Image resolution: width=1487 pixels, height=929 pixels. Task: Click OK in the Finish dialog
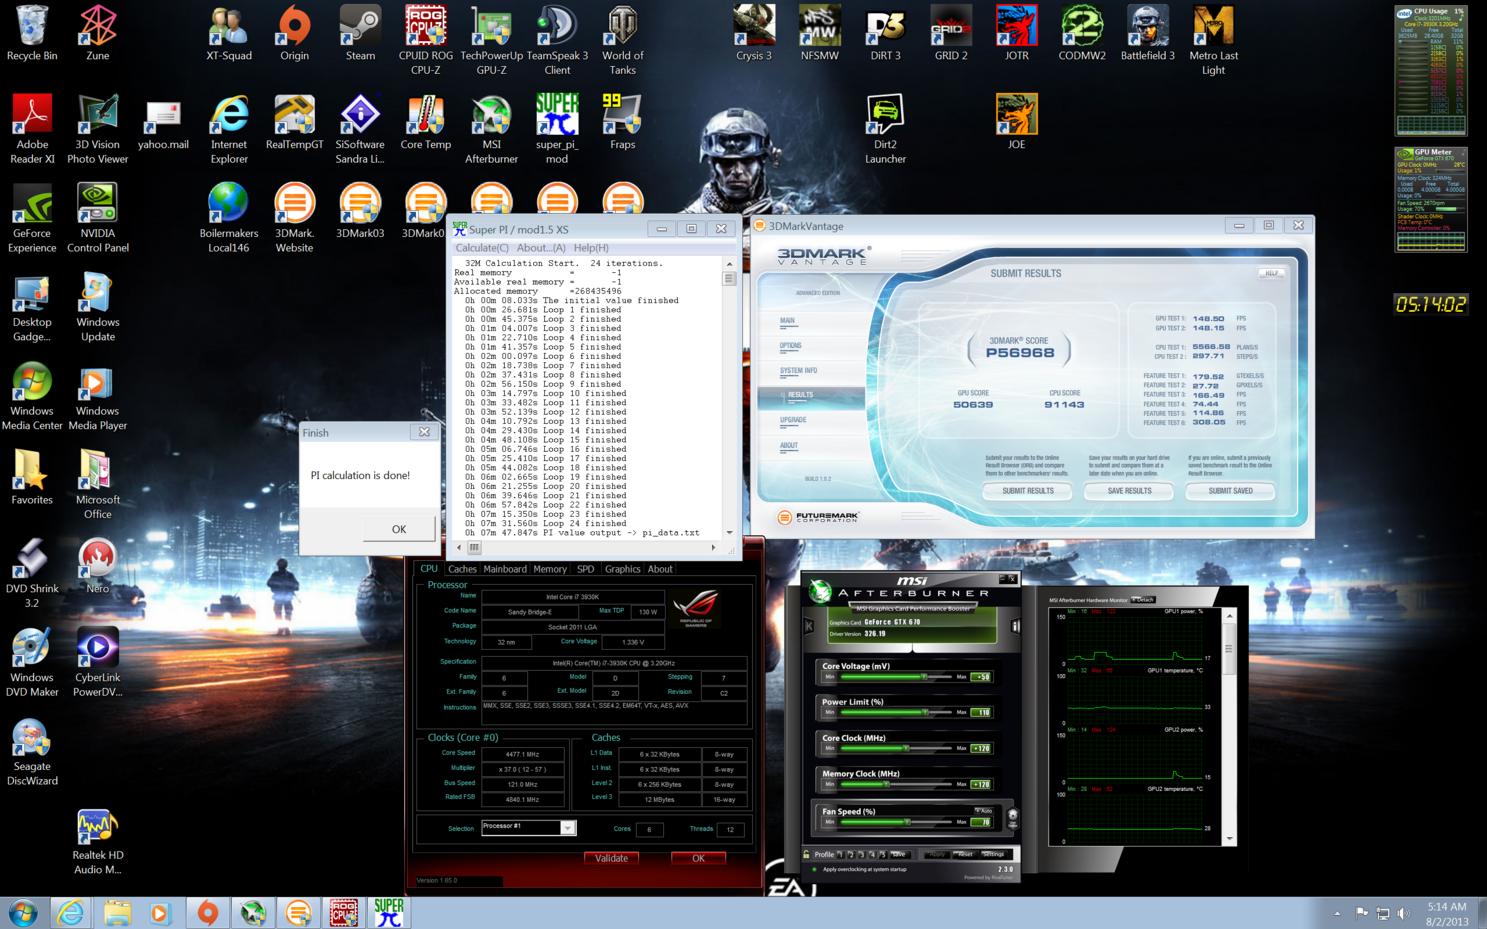(x=399, y=529)
